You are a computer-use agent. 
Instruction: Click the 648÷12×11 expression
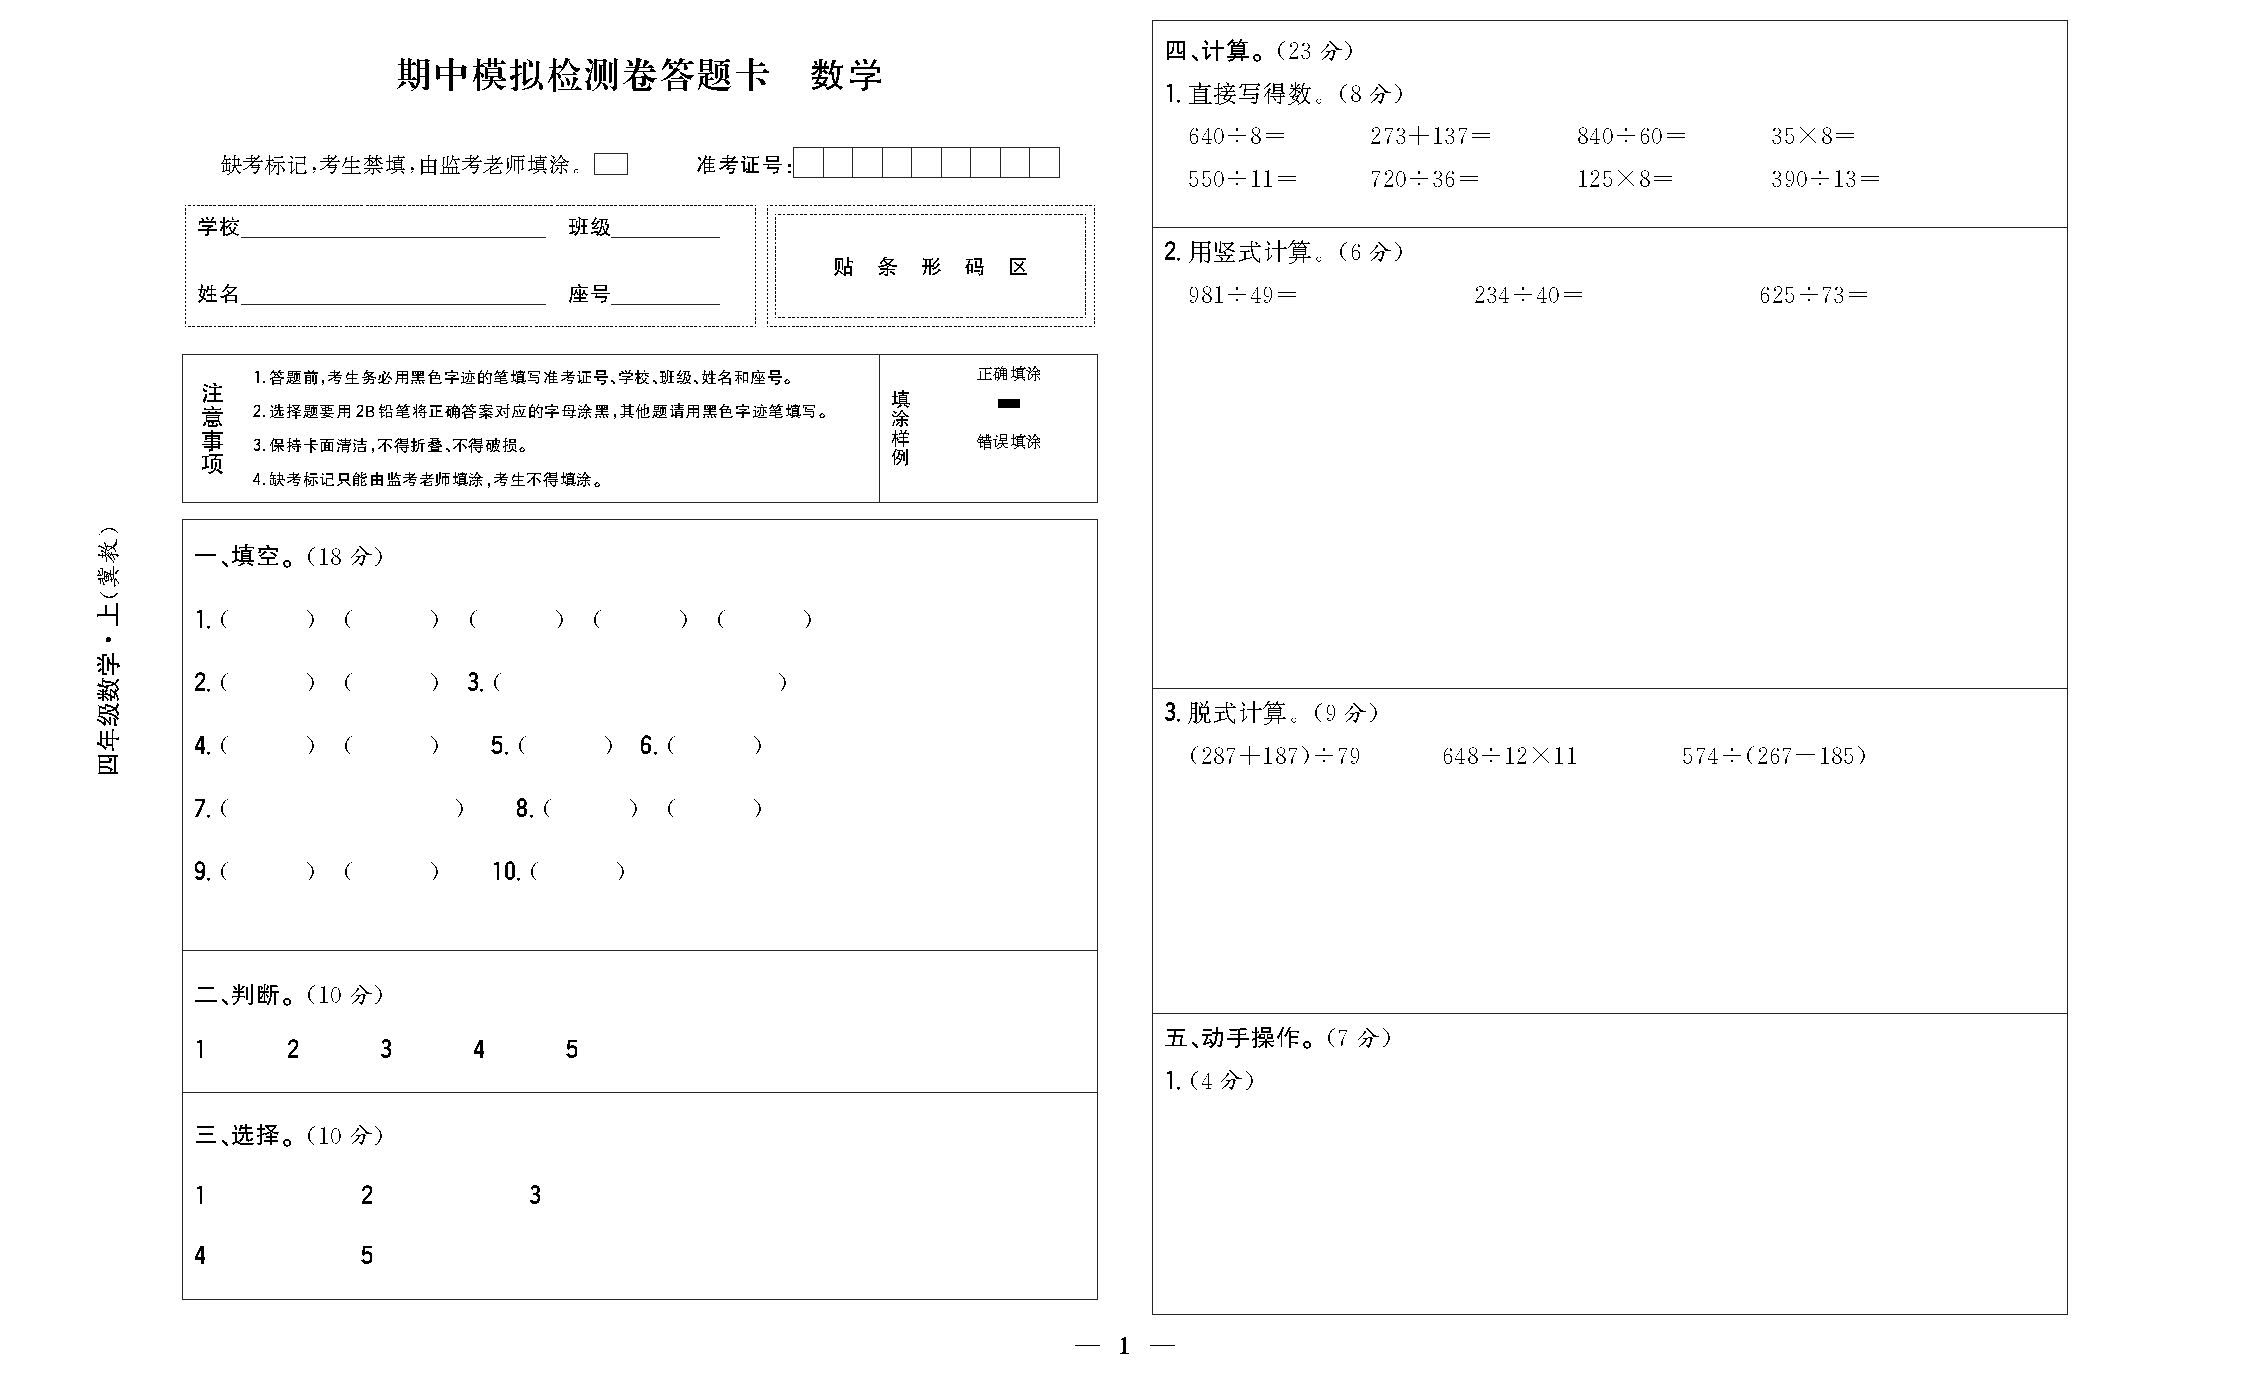click(1509, 756)
